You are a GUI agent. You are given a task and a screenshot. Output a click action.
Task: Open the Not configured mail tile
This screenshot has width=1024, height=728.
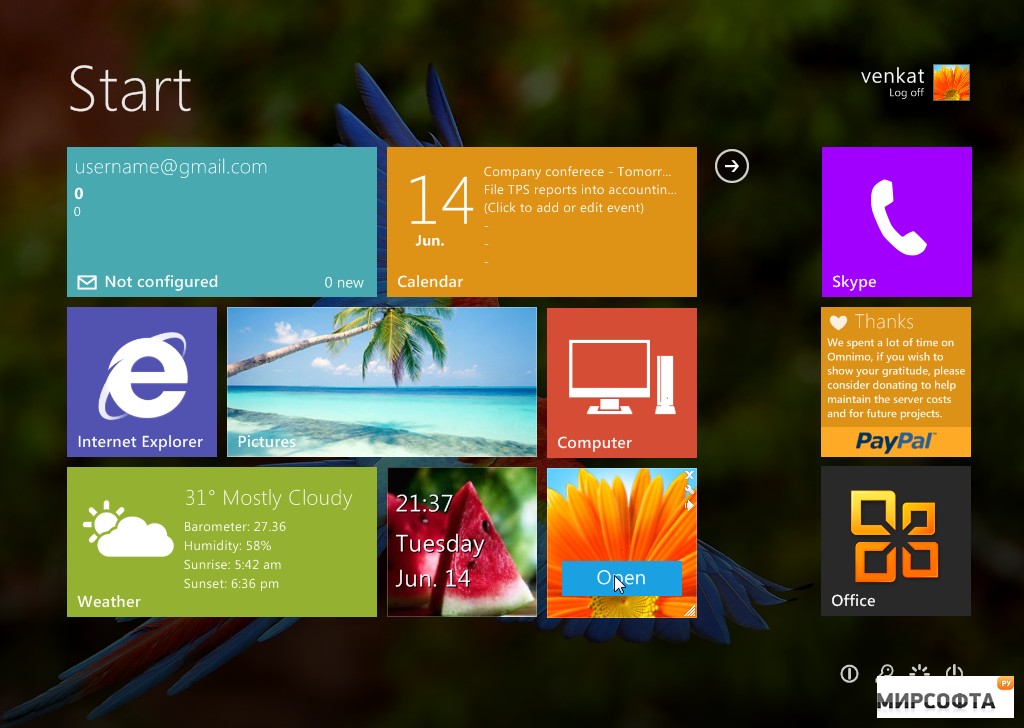(x=222, y=222)
